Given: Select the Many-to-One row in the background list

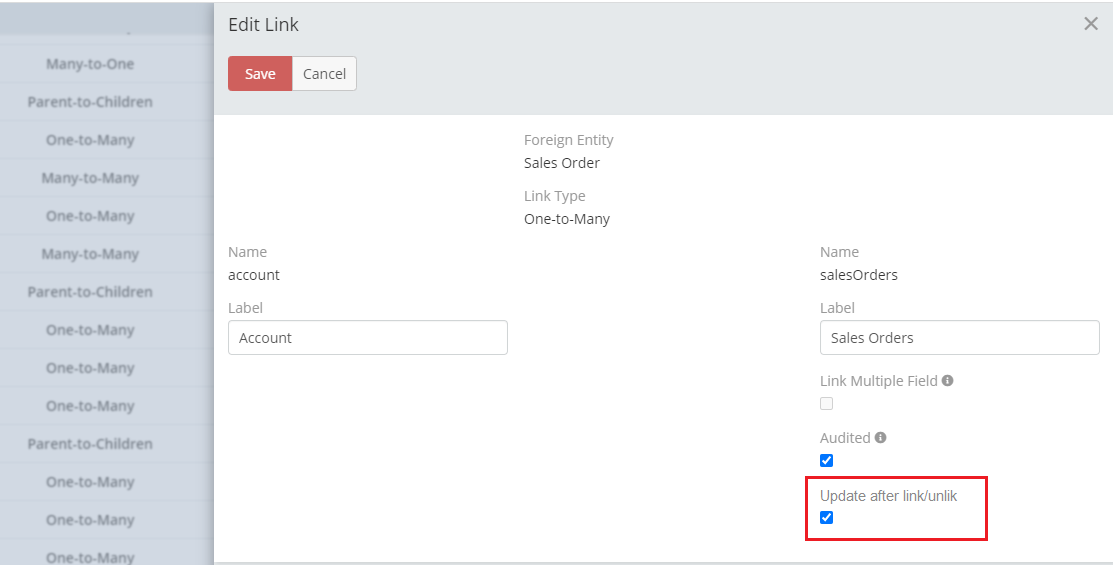Looking at the screenshot, I should click(90, 64).
